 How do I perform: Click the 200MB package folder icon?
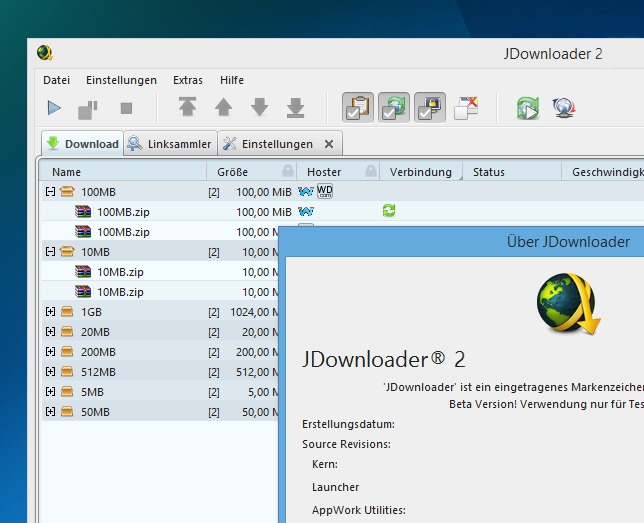pyautogui.click(x=67, y=351)
